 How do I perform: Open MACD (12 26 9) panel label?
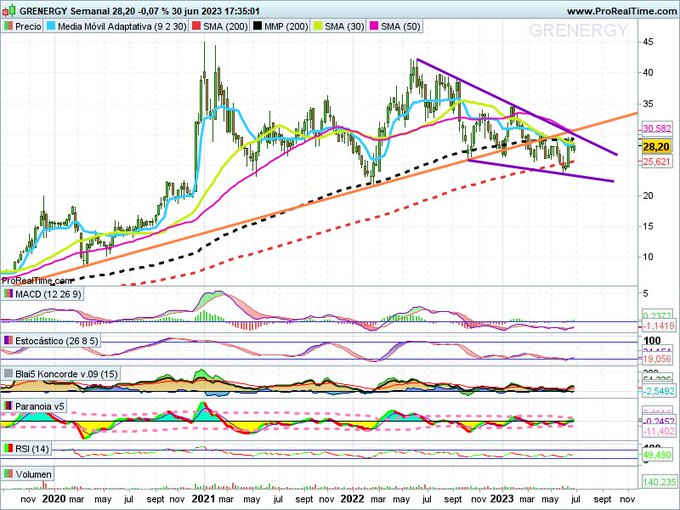coord(48,294)
